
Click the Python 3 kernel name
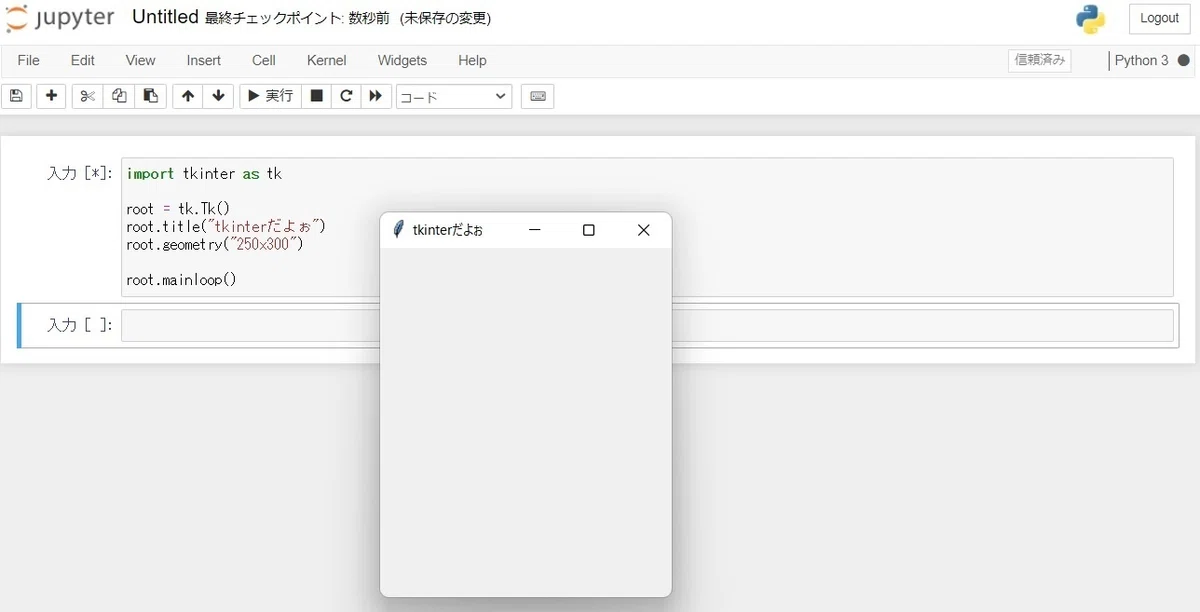1141,61
